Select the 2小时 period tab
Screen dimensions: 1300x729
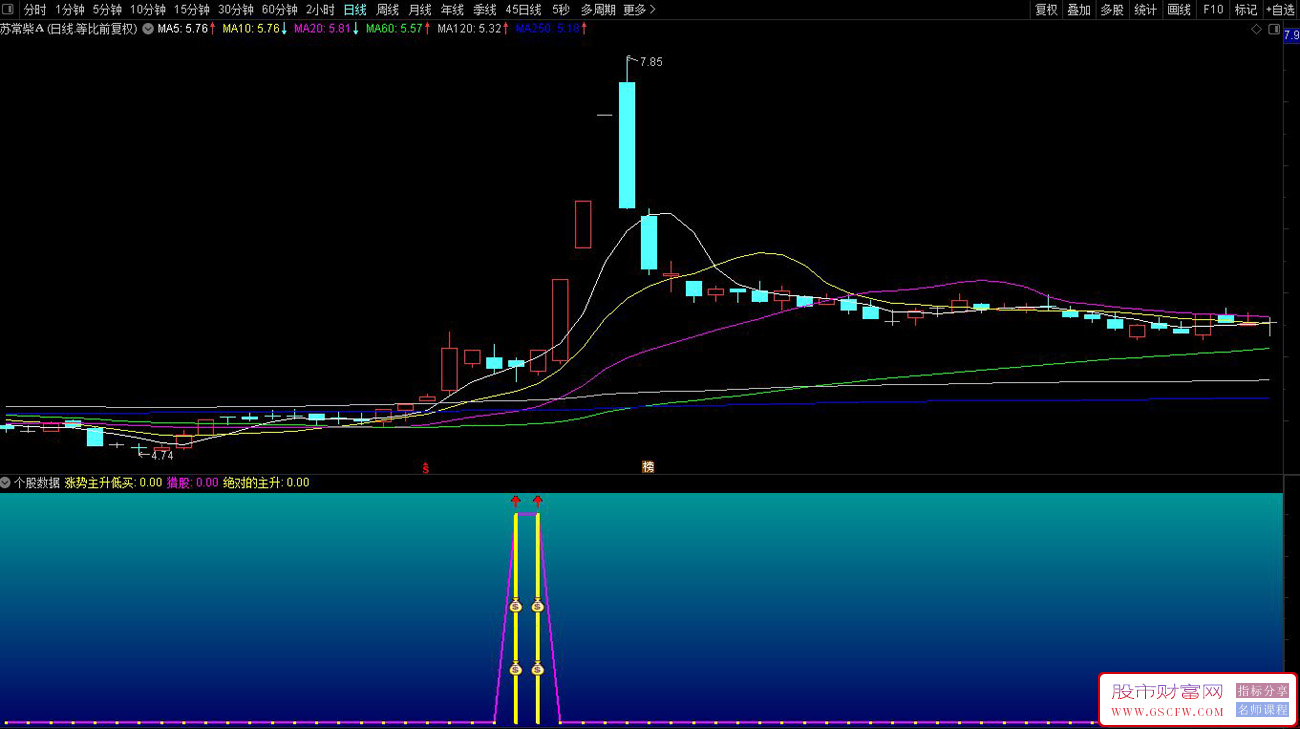tap(320, 9)
